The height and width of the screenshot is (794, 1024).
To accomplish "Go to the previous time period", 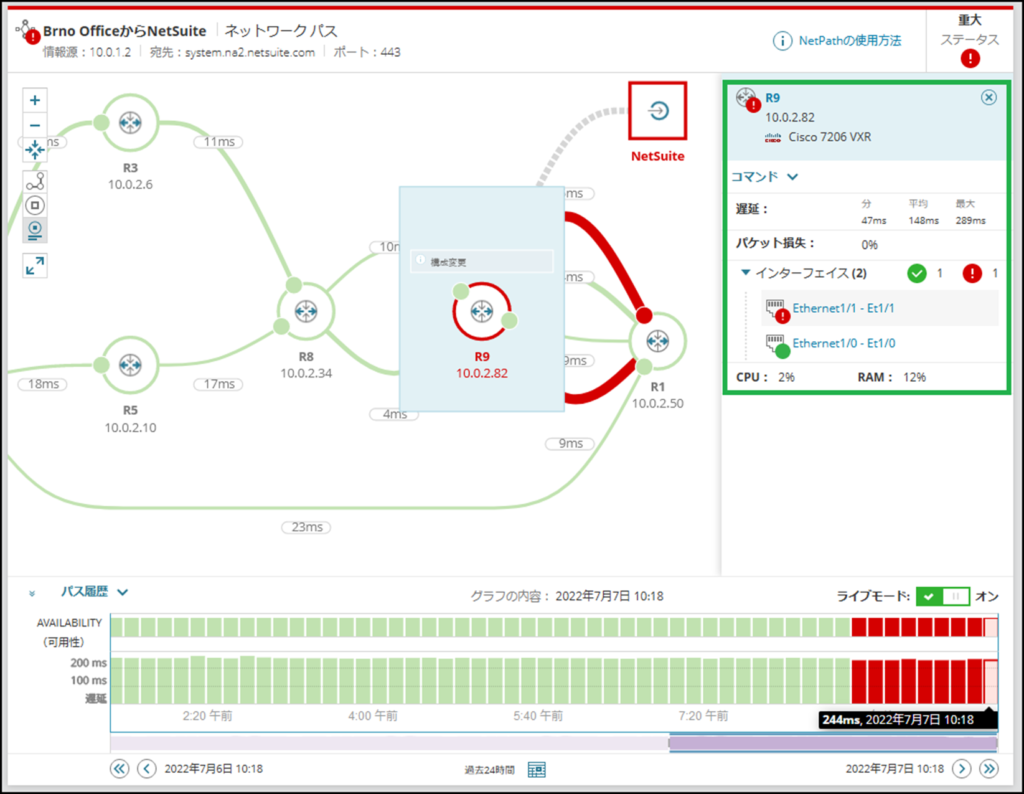I will point(146,769).
